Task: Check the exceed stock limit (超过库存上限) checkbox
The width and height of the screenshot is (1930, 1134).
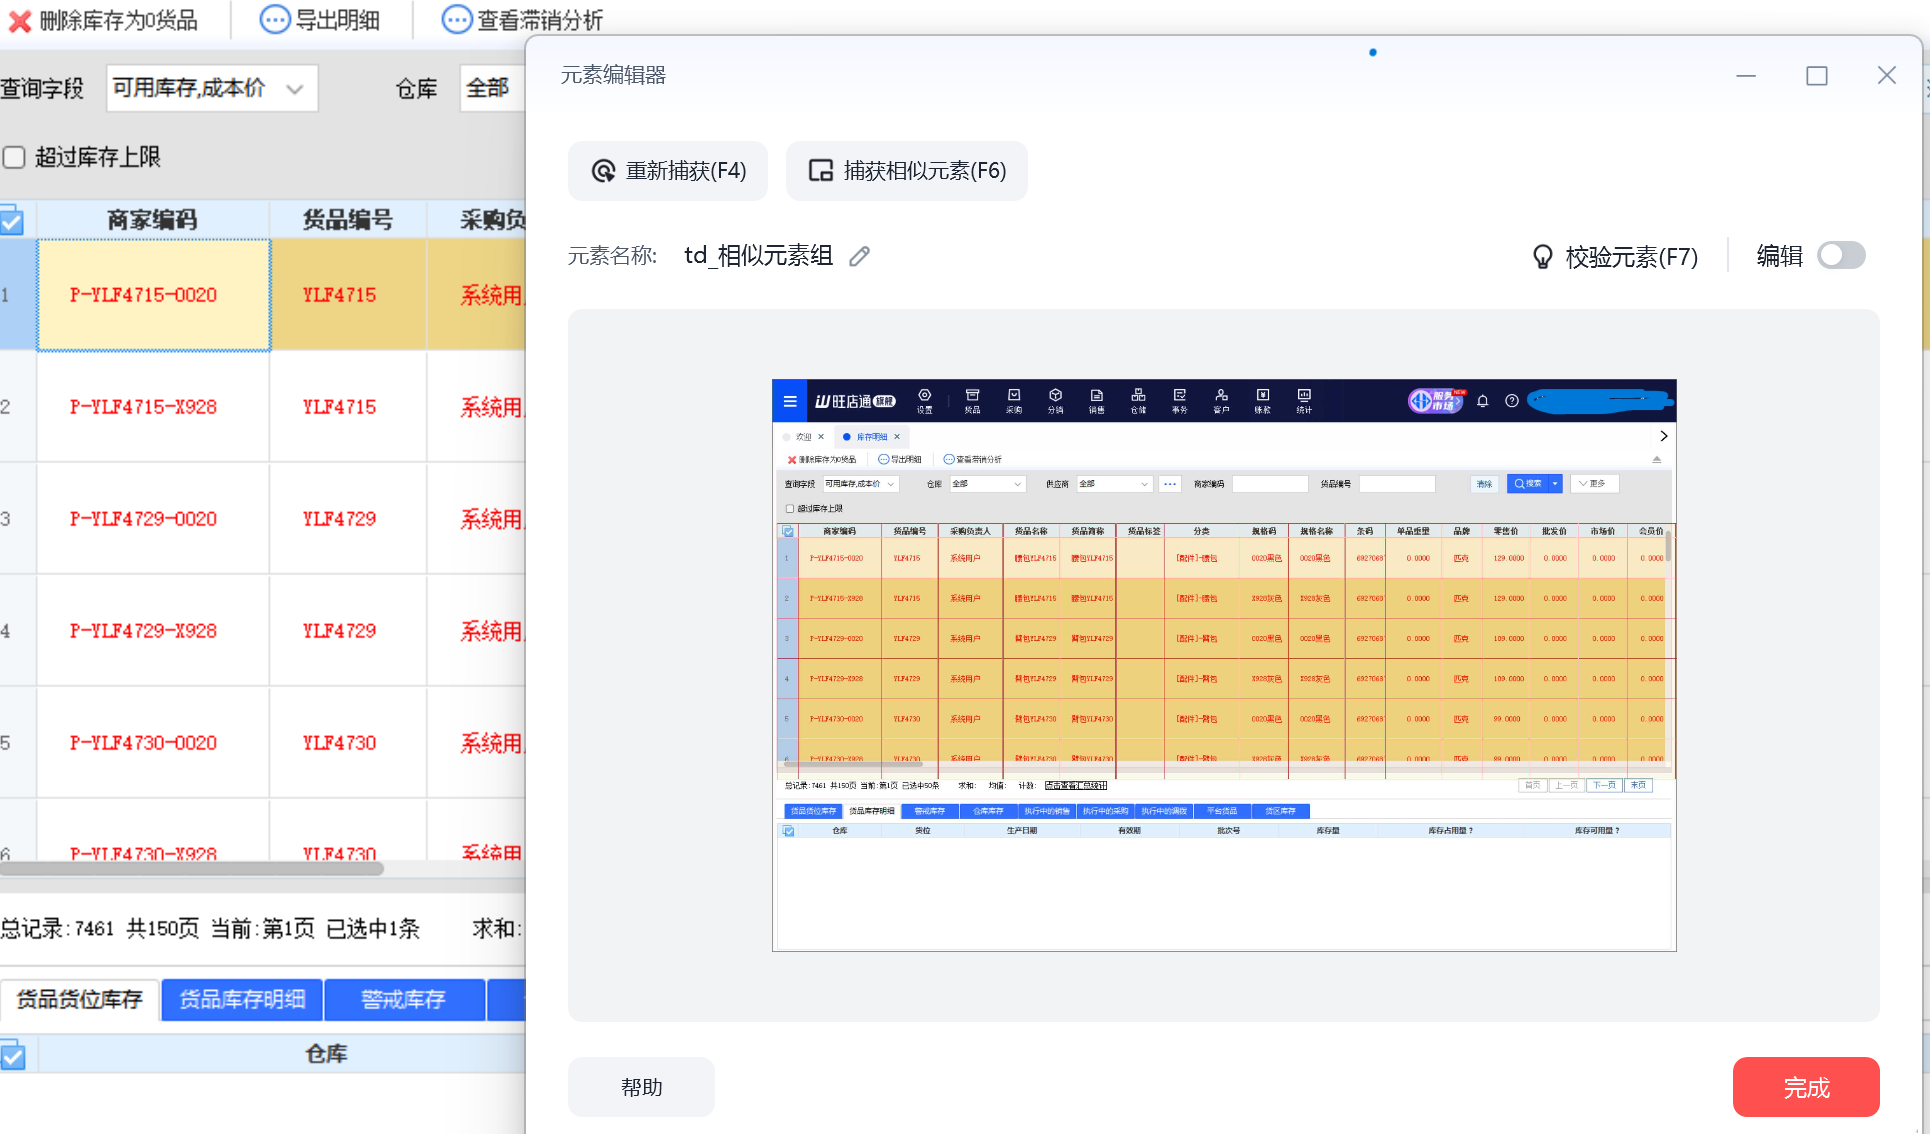Action: [x=14, y=157]
